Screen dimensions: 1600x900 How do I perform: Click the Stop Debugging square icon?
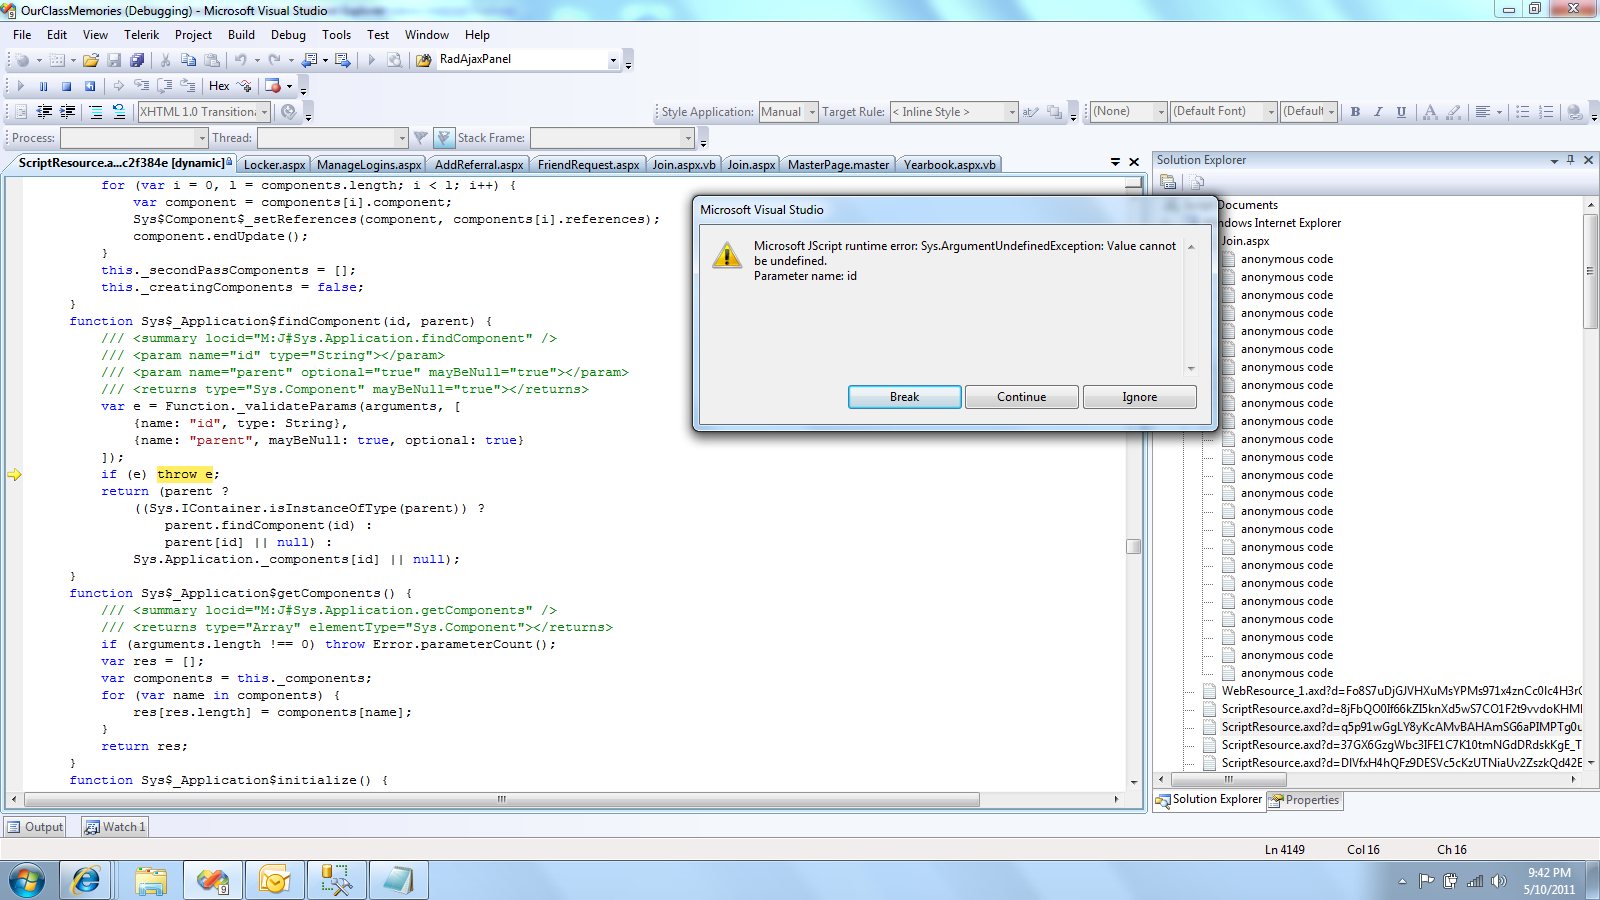[66, 86]
